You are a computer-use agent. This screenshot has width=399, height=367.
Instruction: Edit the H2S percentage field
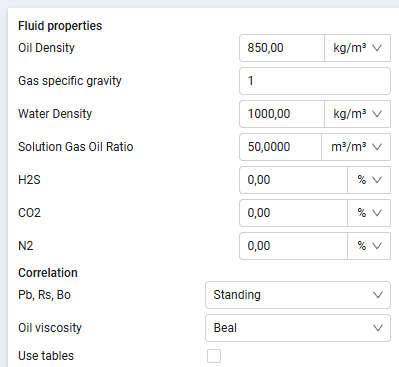coord(293,180)
